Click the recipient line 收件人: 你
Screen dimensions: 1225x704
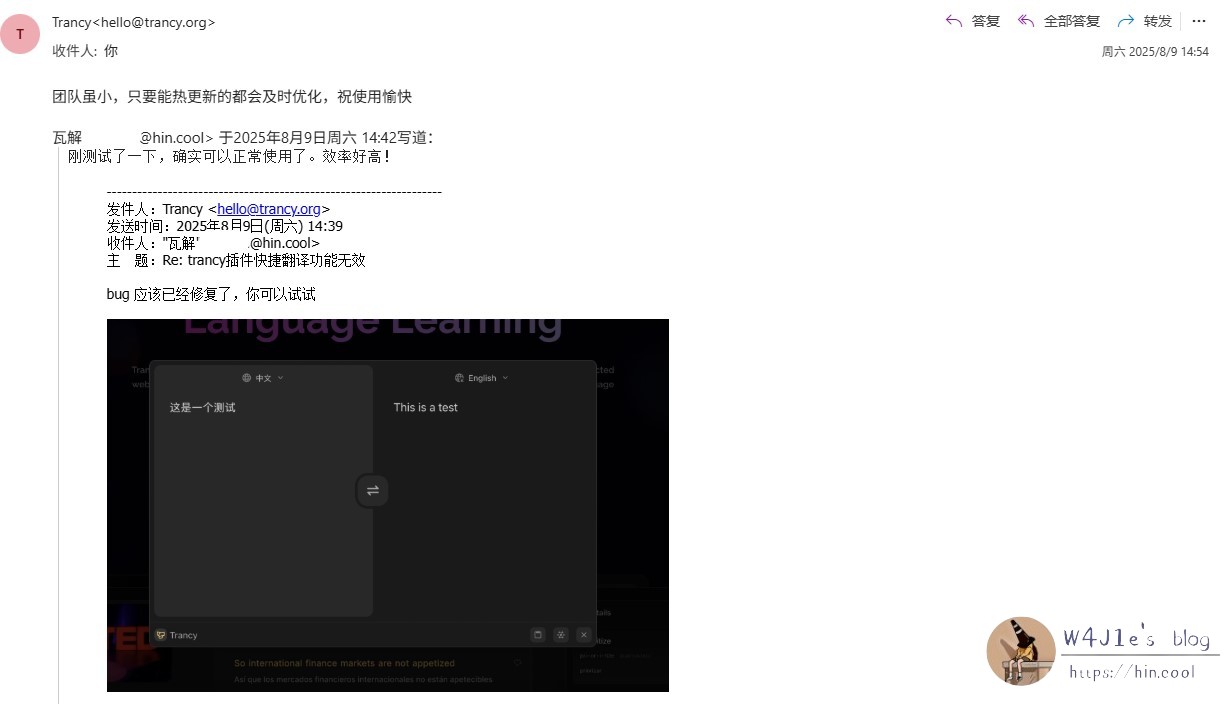coord(85,50)
